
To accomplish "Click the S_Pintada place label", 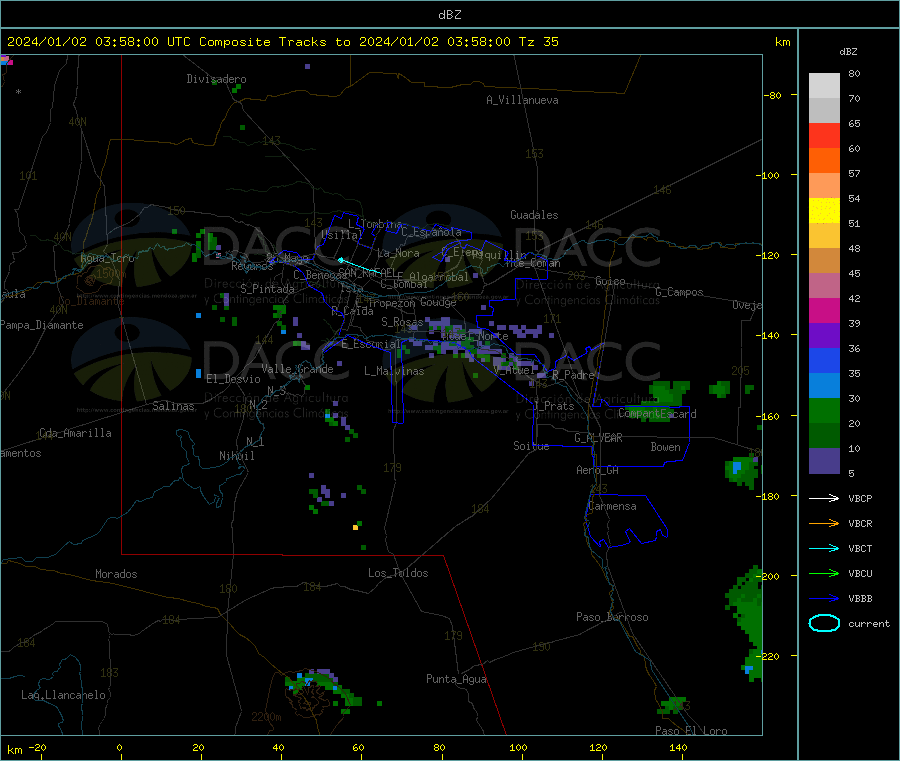I will [267, 289].
